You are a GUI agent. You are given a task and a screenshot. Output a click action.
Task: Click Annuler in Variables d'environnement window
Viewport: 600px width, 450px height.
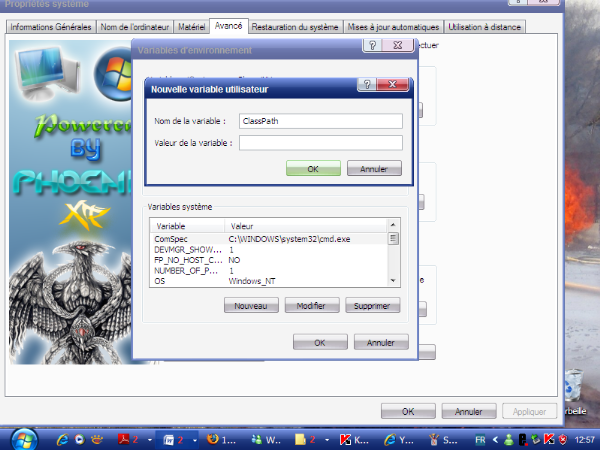[381, 342]
